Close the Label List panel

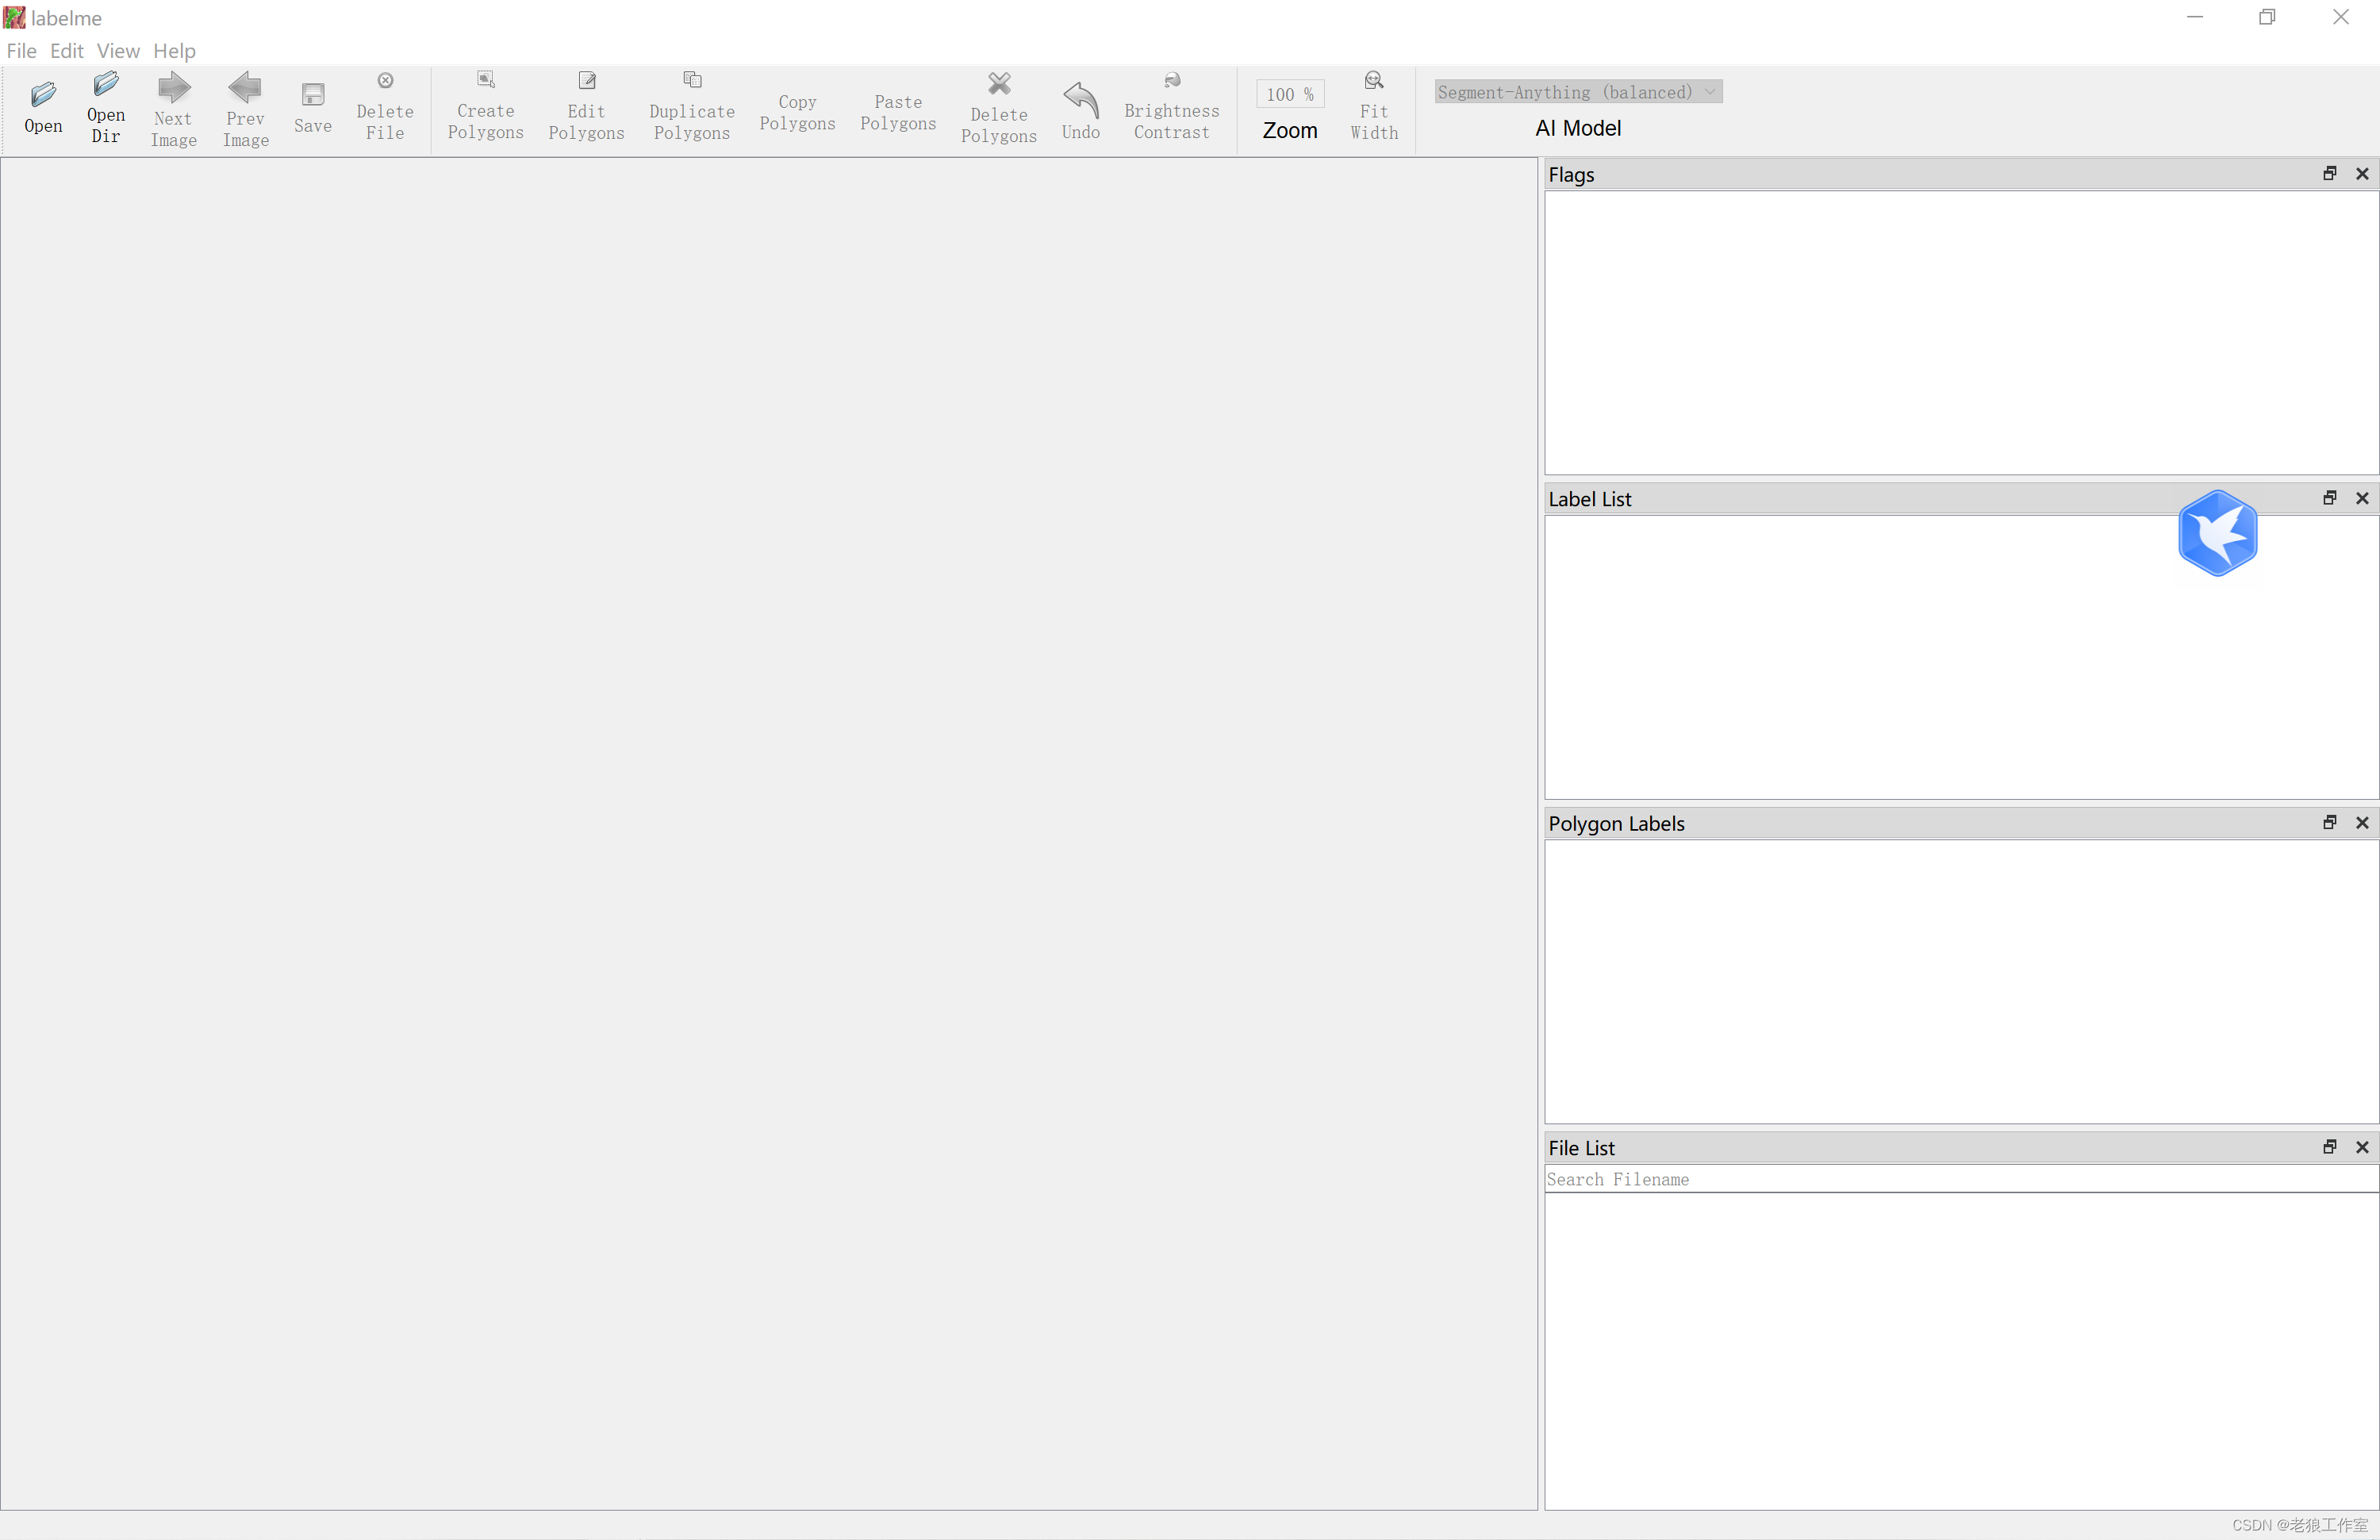(x=2362, y=498)
